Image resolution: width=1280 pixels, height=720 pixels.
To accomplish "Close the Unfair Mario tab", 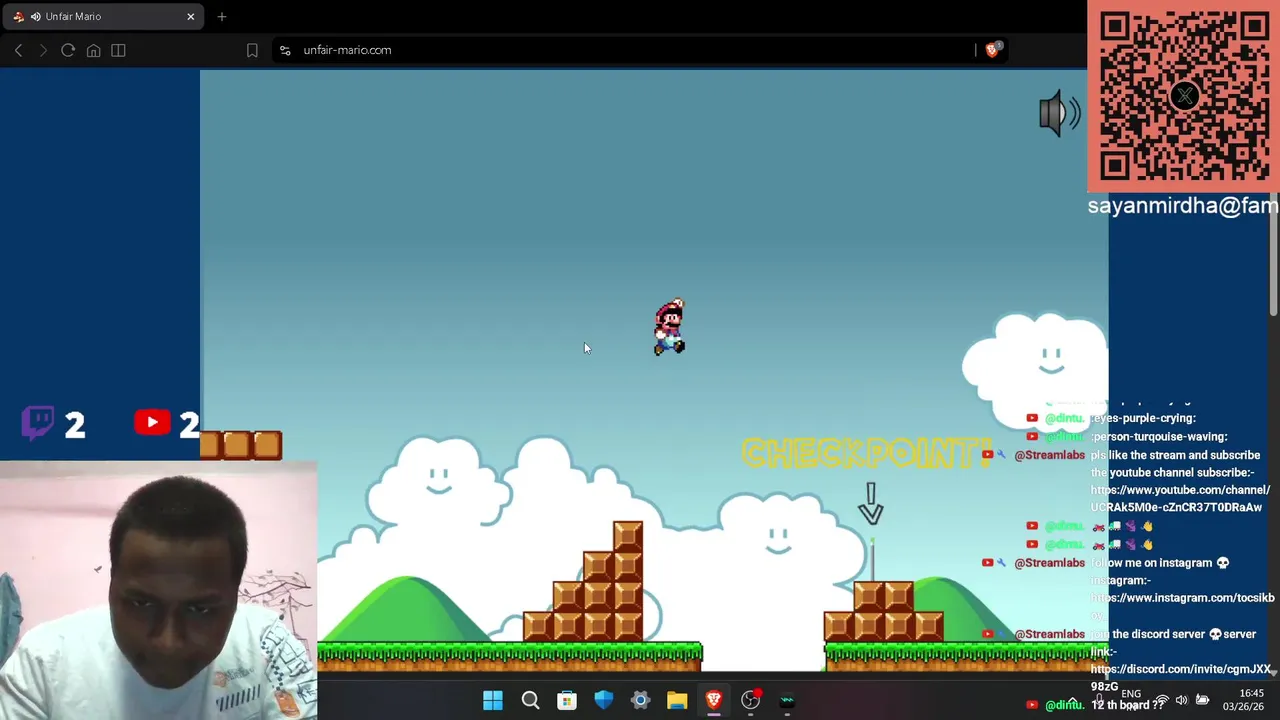I will pos(190,16).
